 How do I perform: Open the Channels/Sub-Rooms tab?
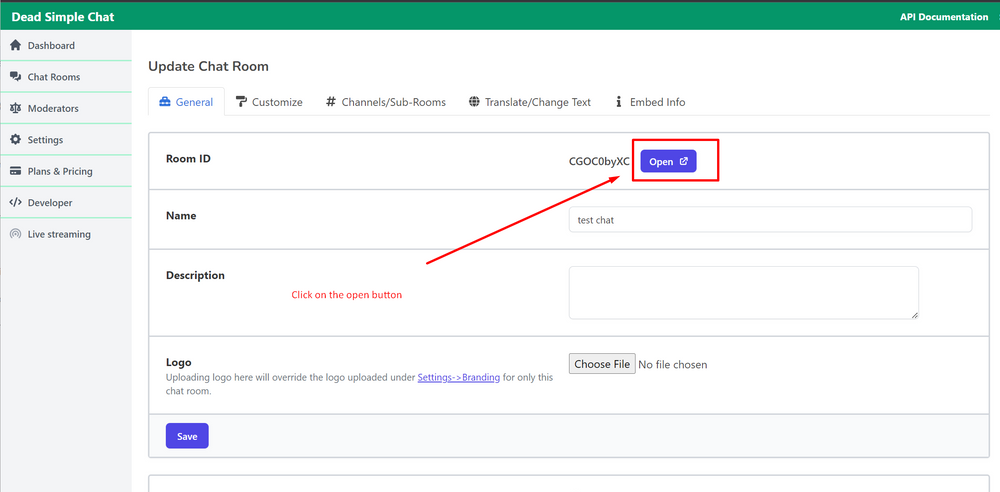click(385, 102)
